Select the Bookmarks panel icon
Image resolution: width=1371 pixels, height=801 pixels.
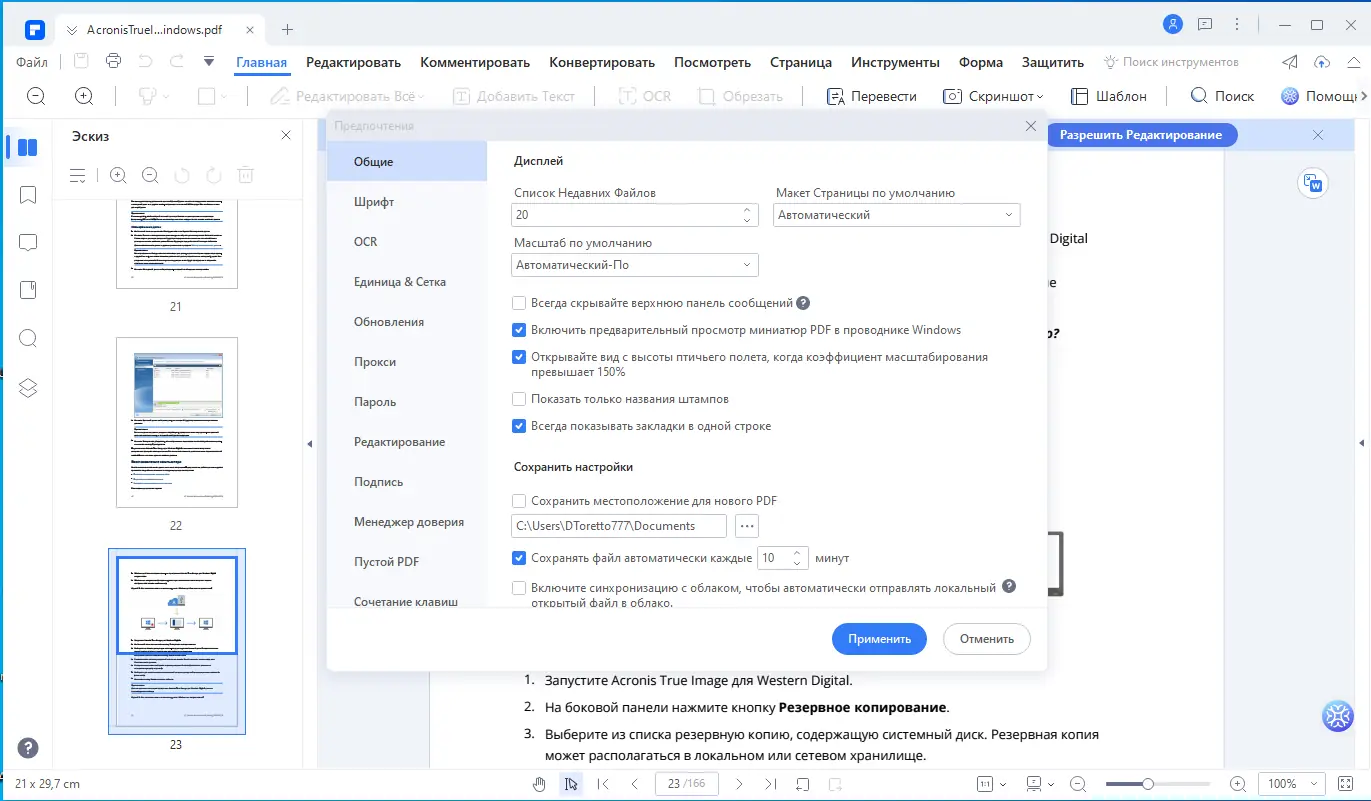pyautogui.click(x=27, y=194)
